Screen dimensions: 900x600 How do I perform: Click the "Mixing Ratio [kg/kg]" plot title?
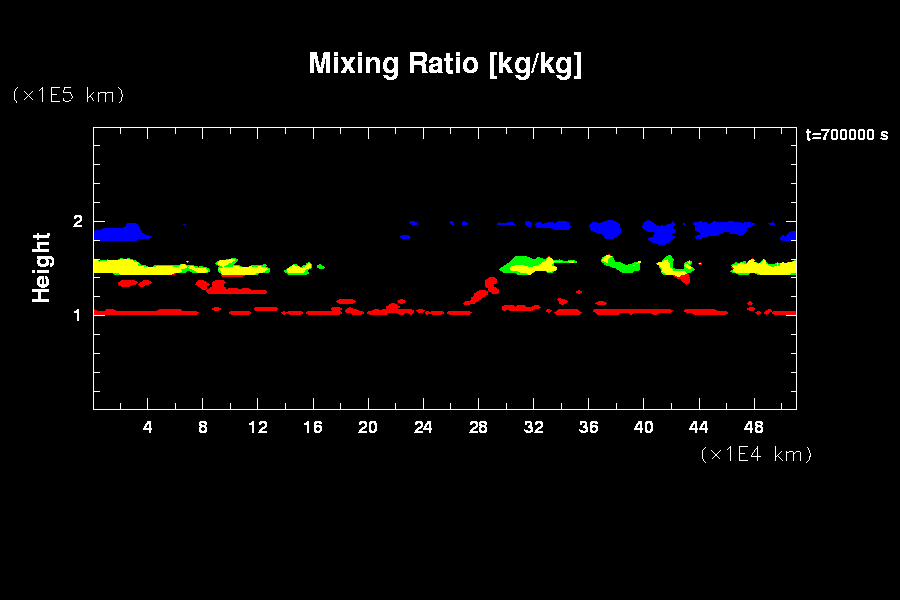[x=445, y=64]
